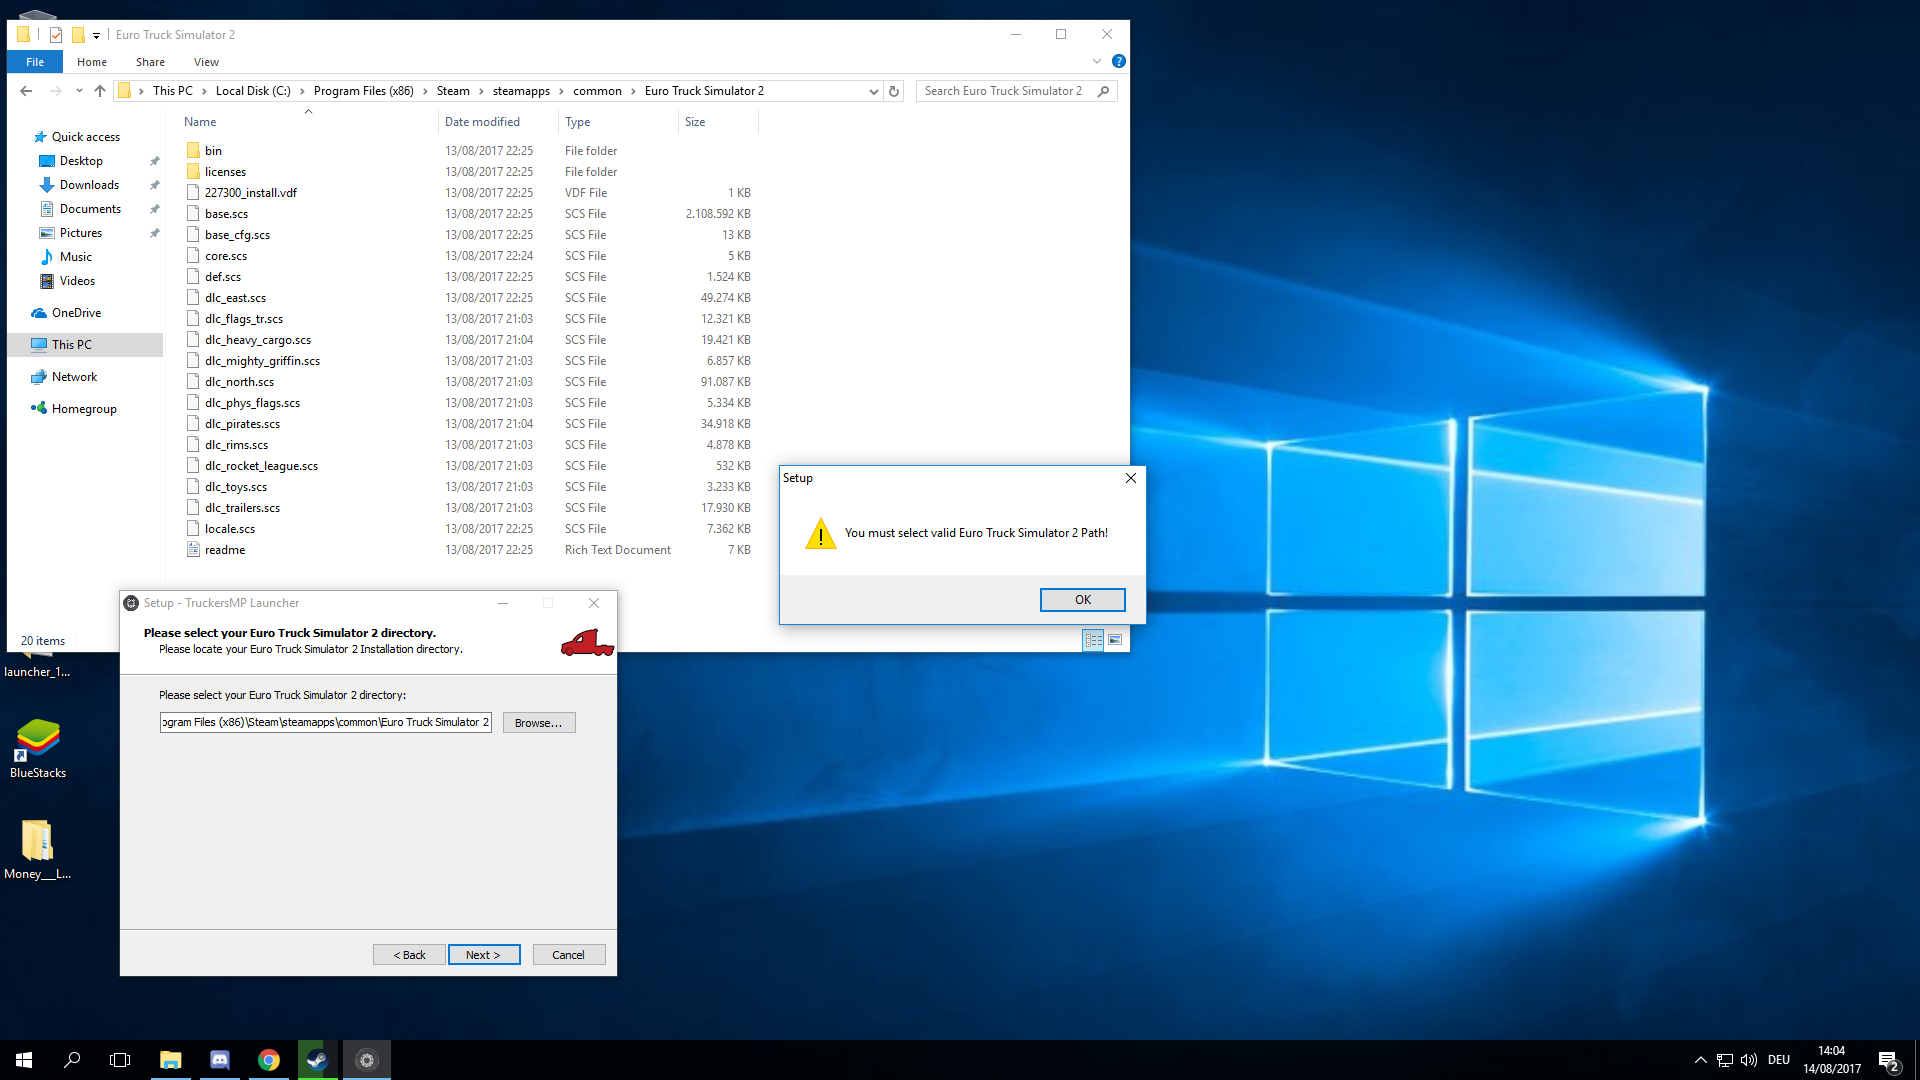
Task: Open the Settings icon in taskbar
Action: (367, 1059)
